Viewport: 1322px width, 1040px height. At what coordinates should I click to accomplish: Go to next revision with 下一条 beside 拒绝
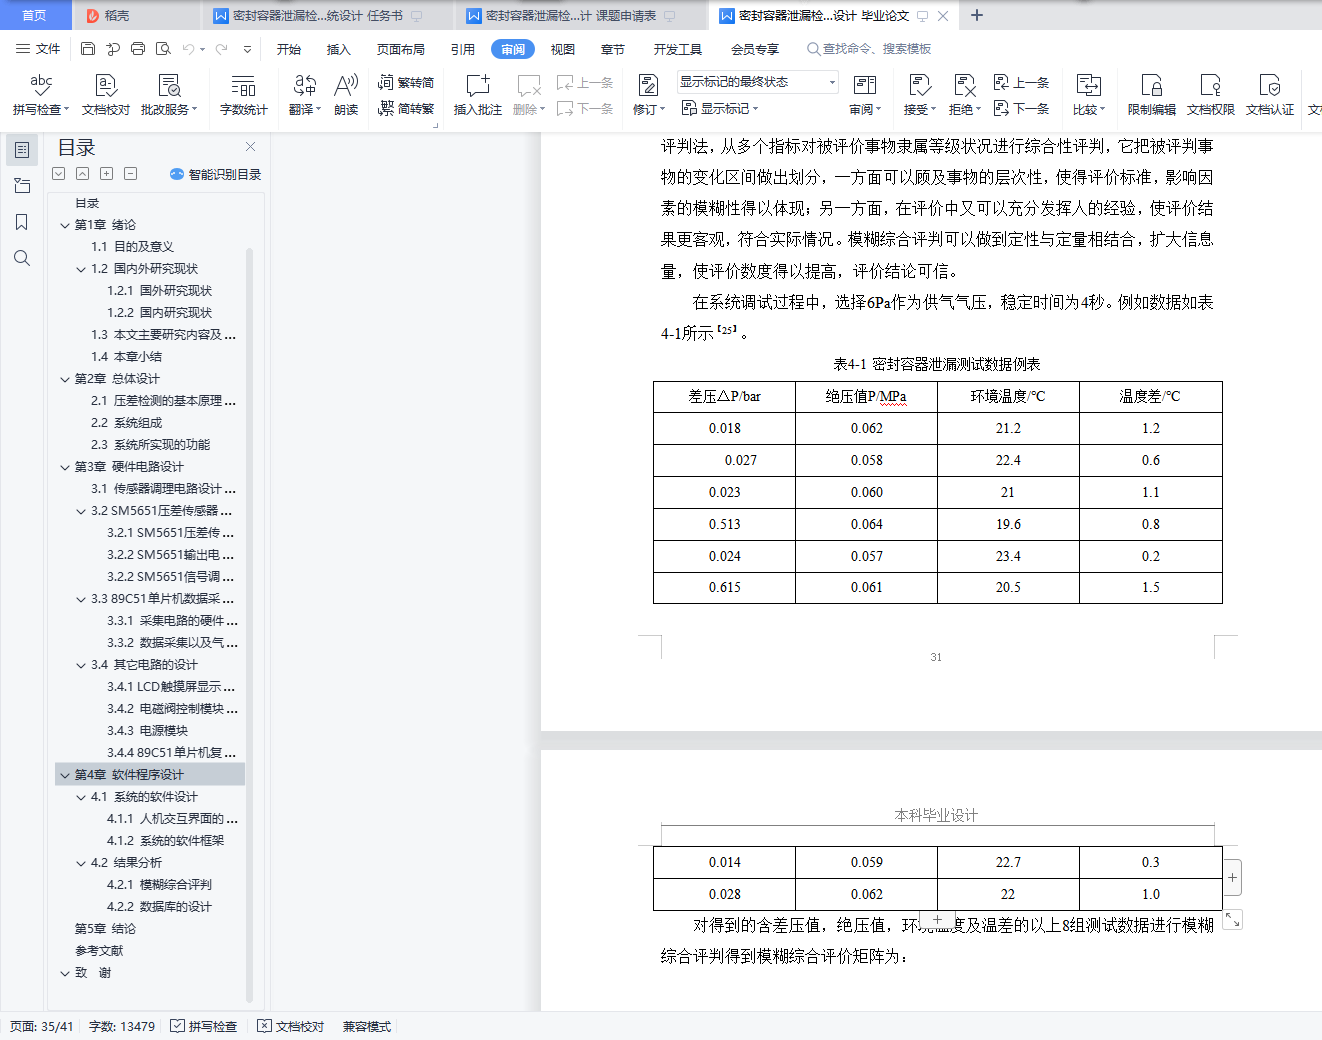(1021, 108)
